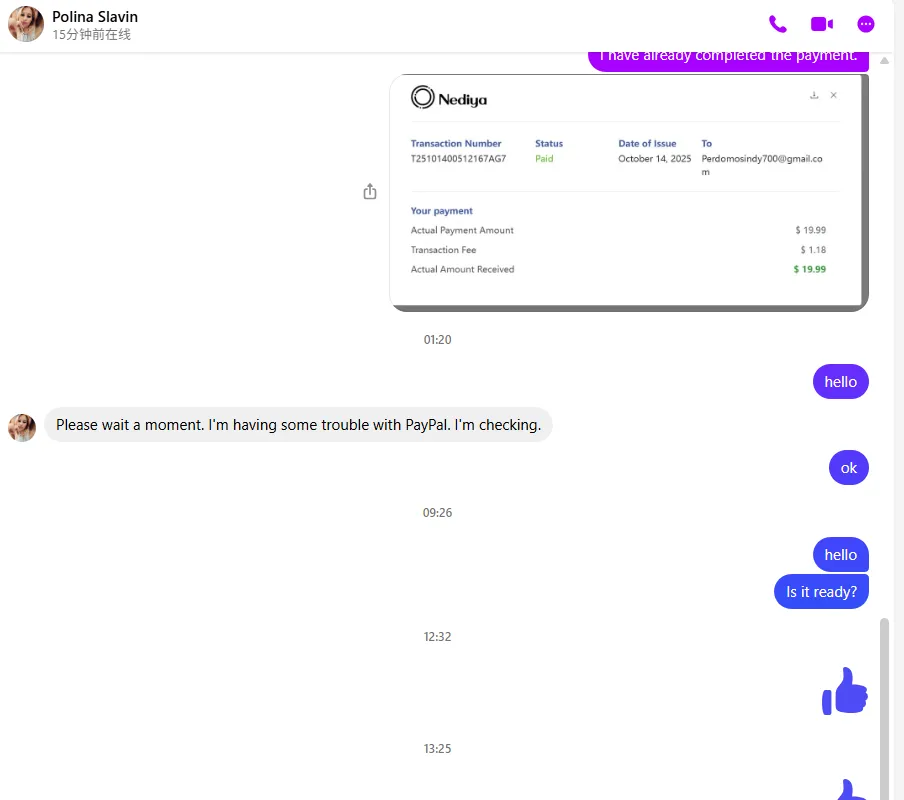Click the download icon in the receipt

coord(814,95)
